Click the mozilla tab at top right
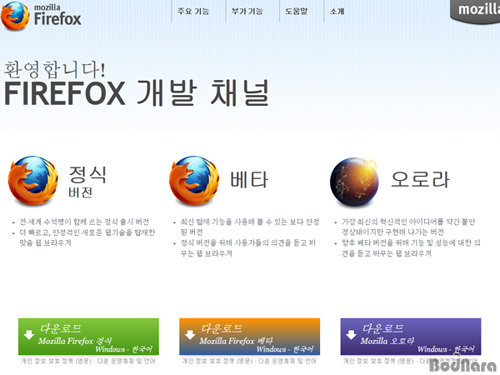500x375 pixels. [475, 11]
